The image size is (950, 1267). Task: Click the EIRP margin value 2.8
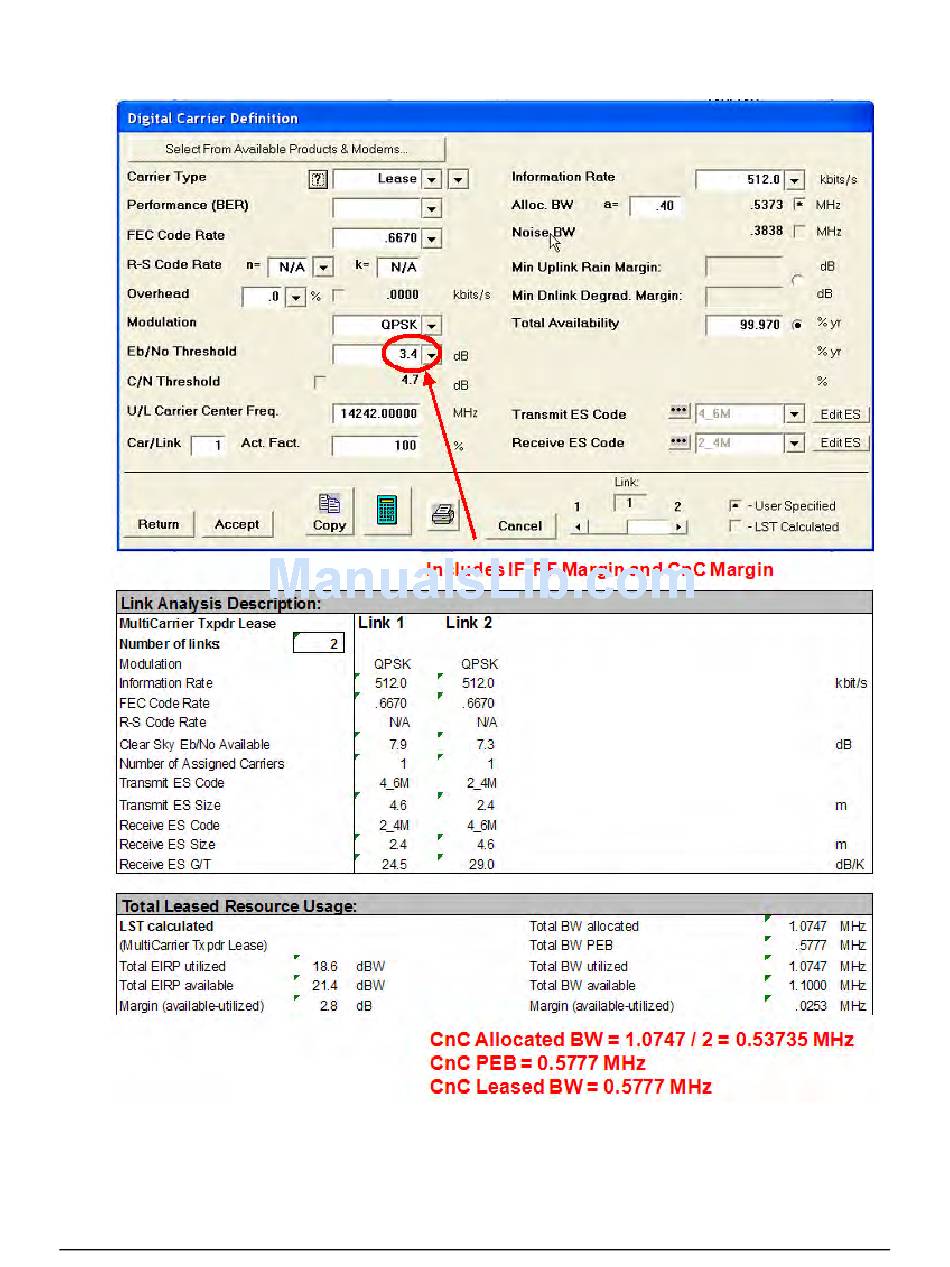click(328, 1006)
